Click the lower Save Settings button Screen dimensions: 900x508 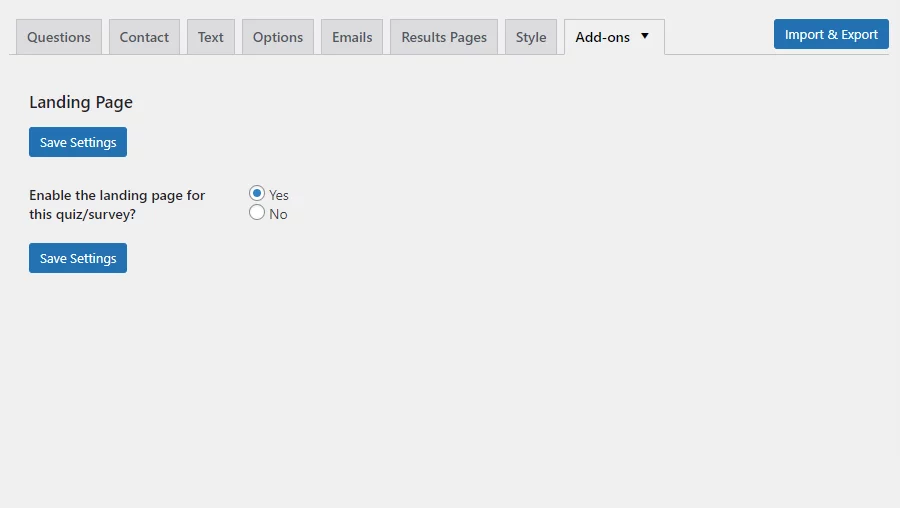point(78,258)
